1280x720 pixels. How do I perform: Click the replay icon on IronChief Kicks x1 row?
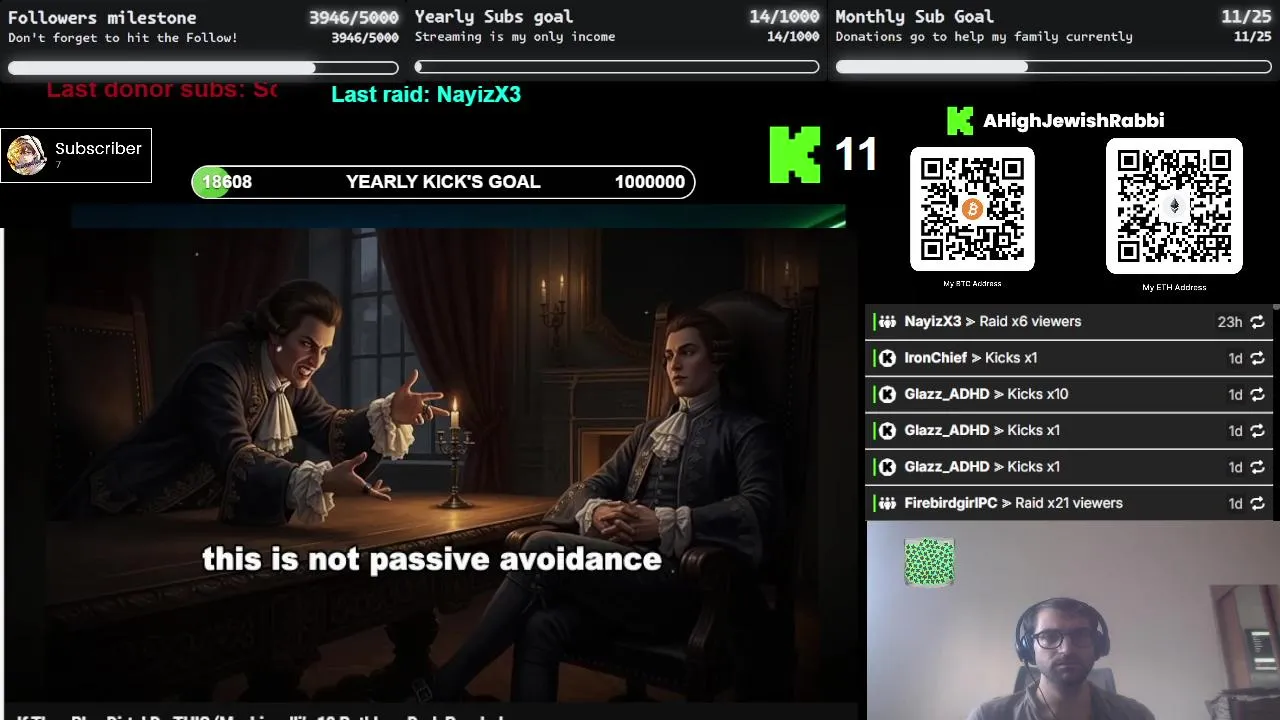tap(1257, 358)
